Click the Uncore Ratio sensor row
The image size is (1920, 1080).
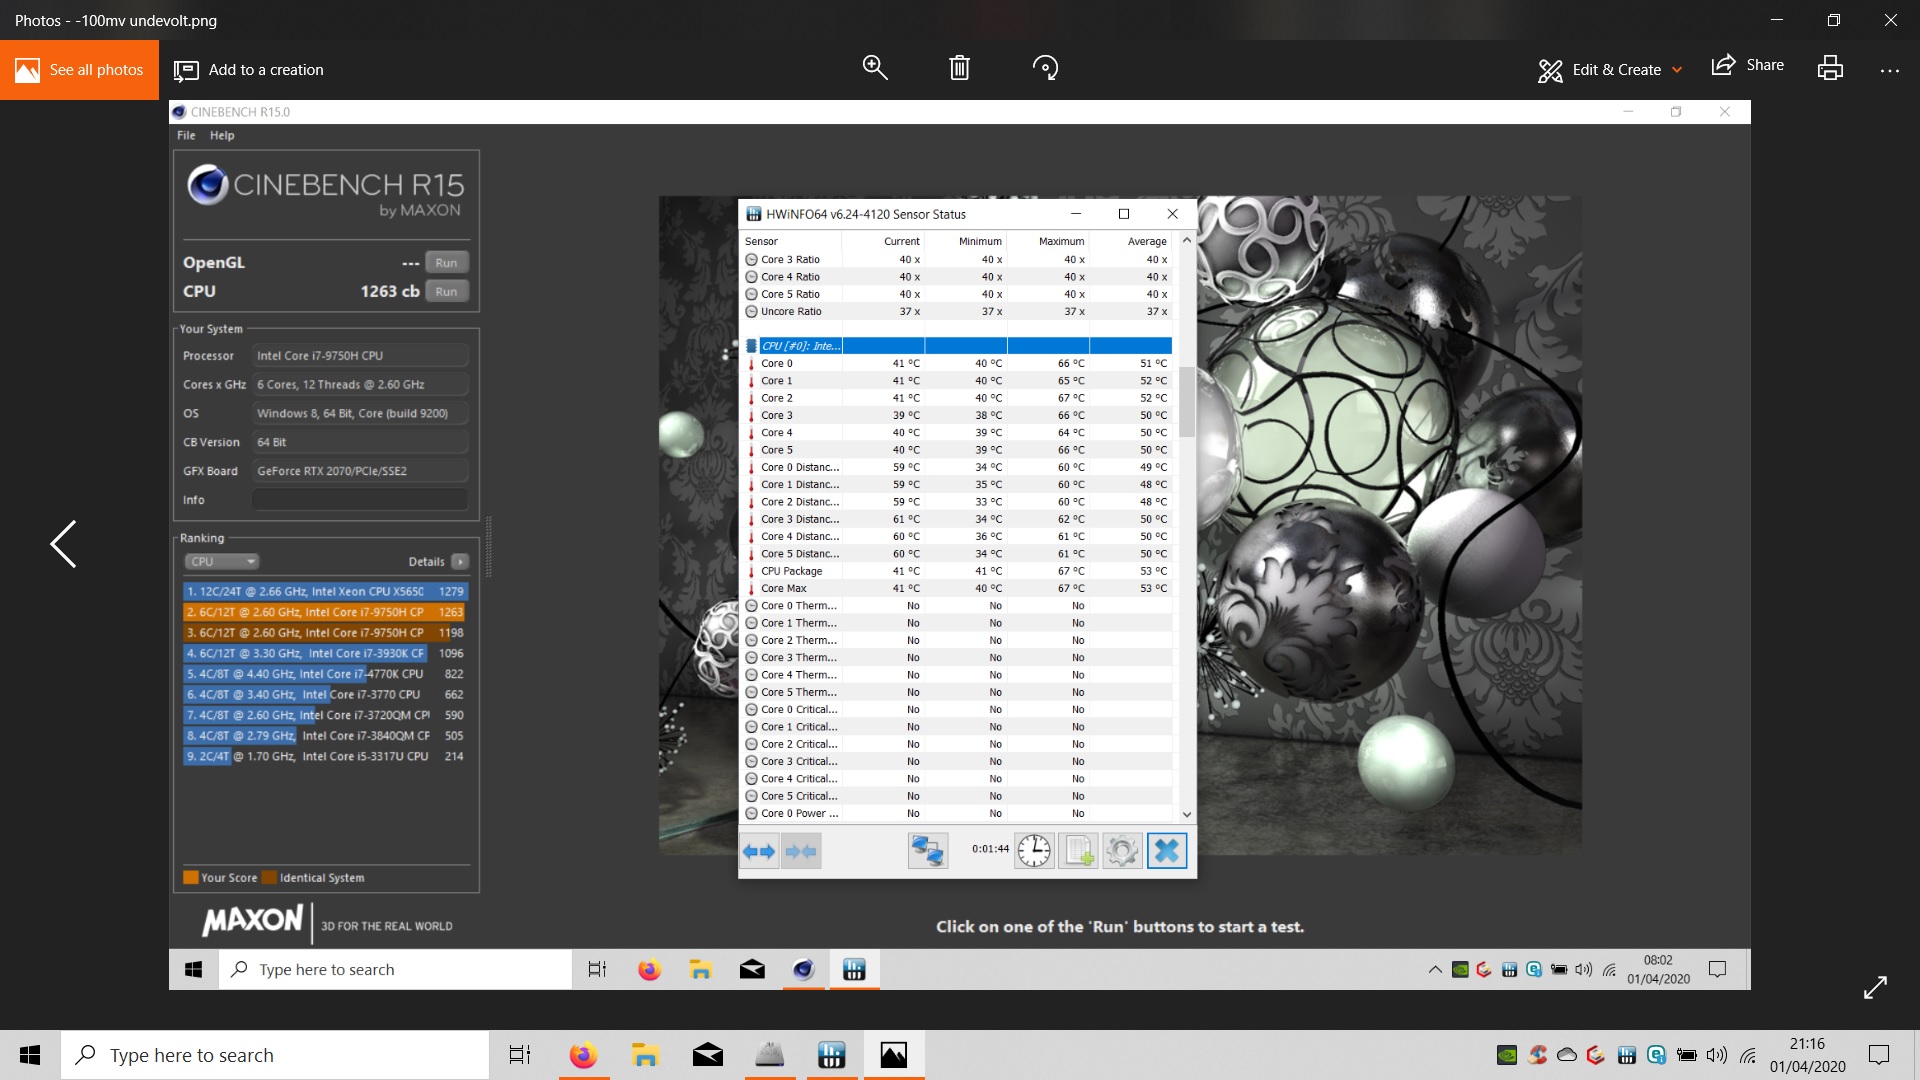(x=958, y=311)
